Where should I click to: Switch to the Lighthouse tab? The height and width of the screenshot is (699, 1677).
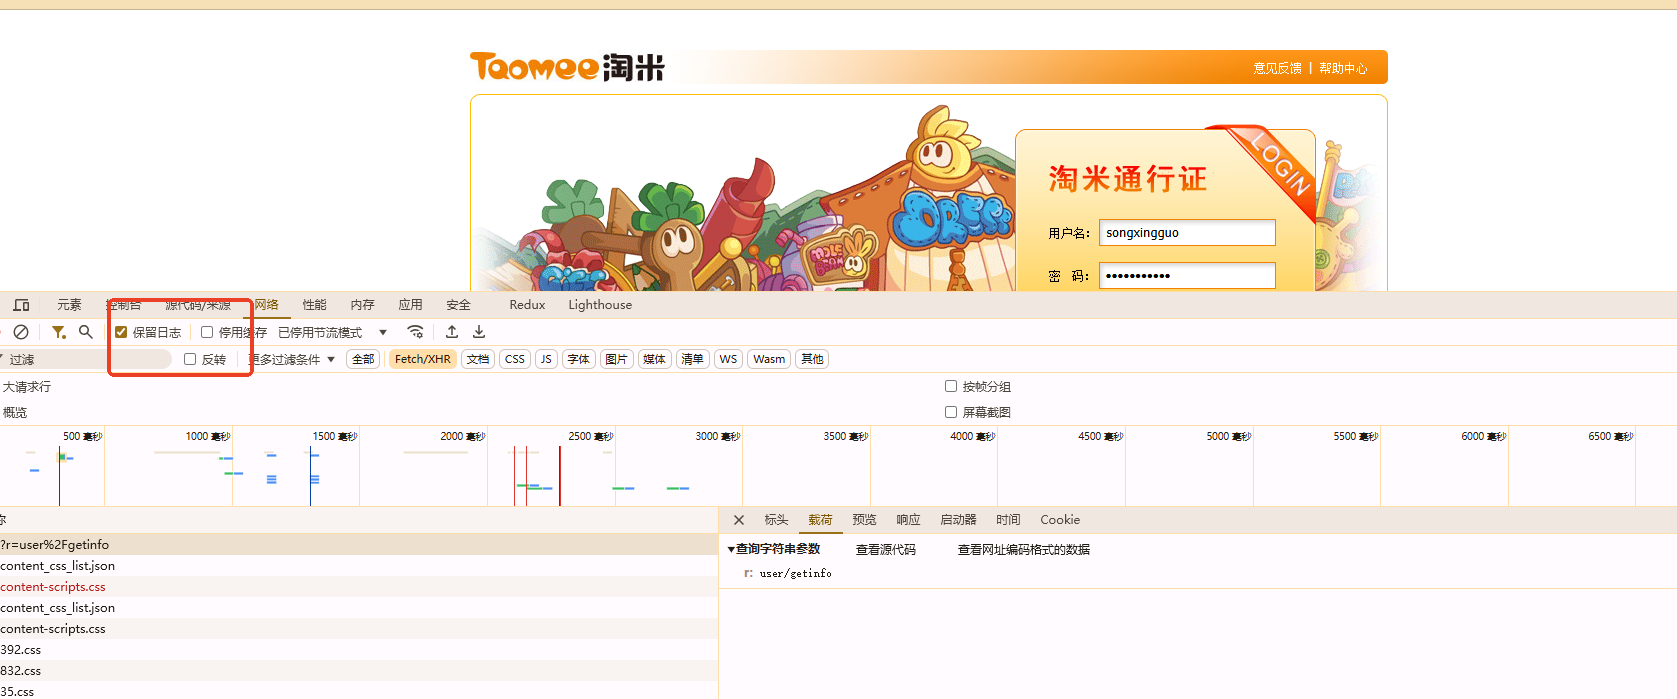click(600, 305)
